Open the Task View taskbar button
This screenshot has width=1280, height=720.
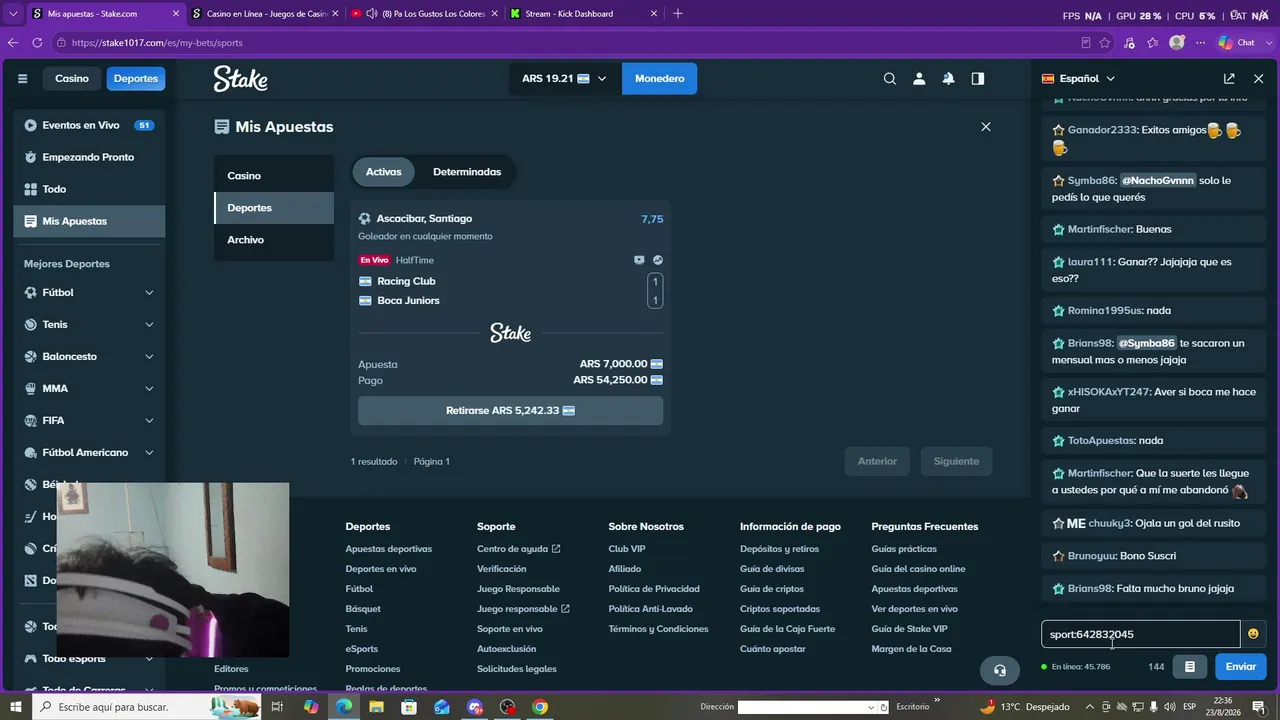(x=278, y=707)
